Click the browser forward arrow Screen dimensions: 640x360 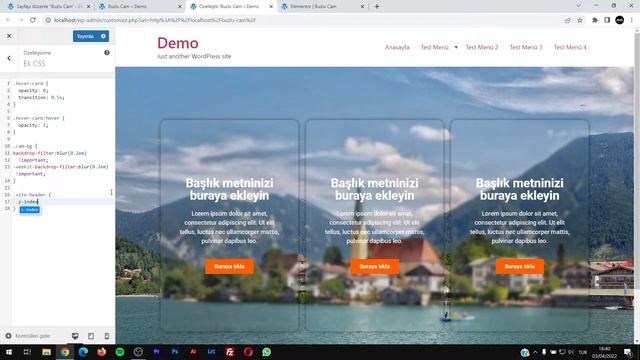(x=20, y=20)
